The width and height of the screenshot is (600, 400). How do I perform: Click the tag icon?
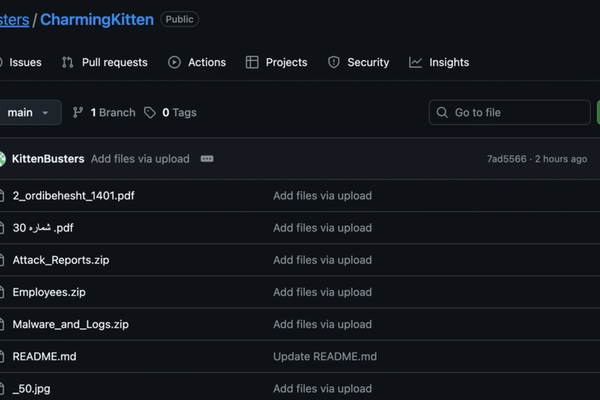(x=150, y=113)
